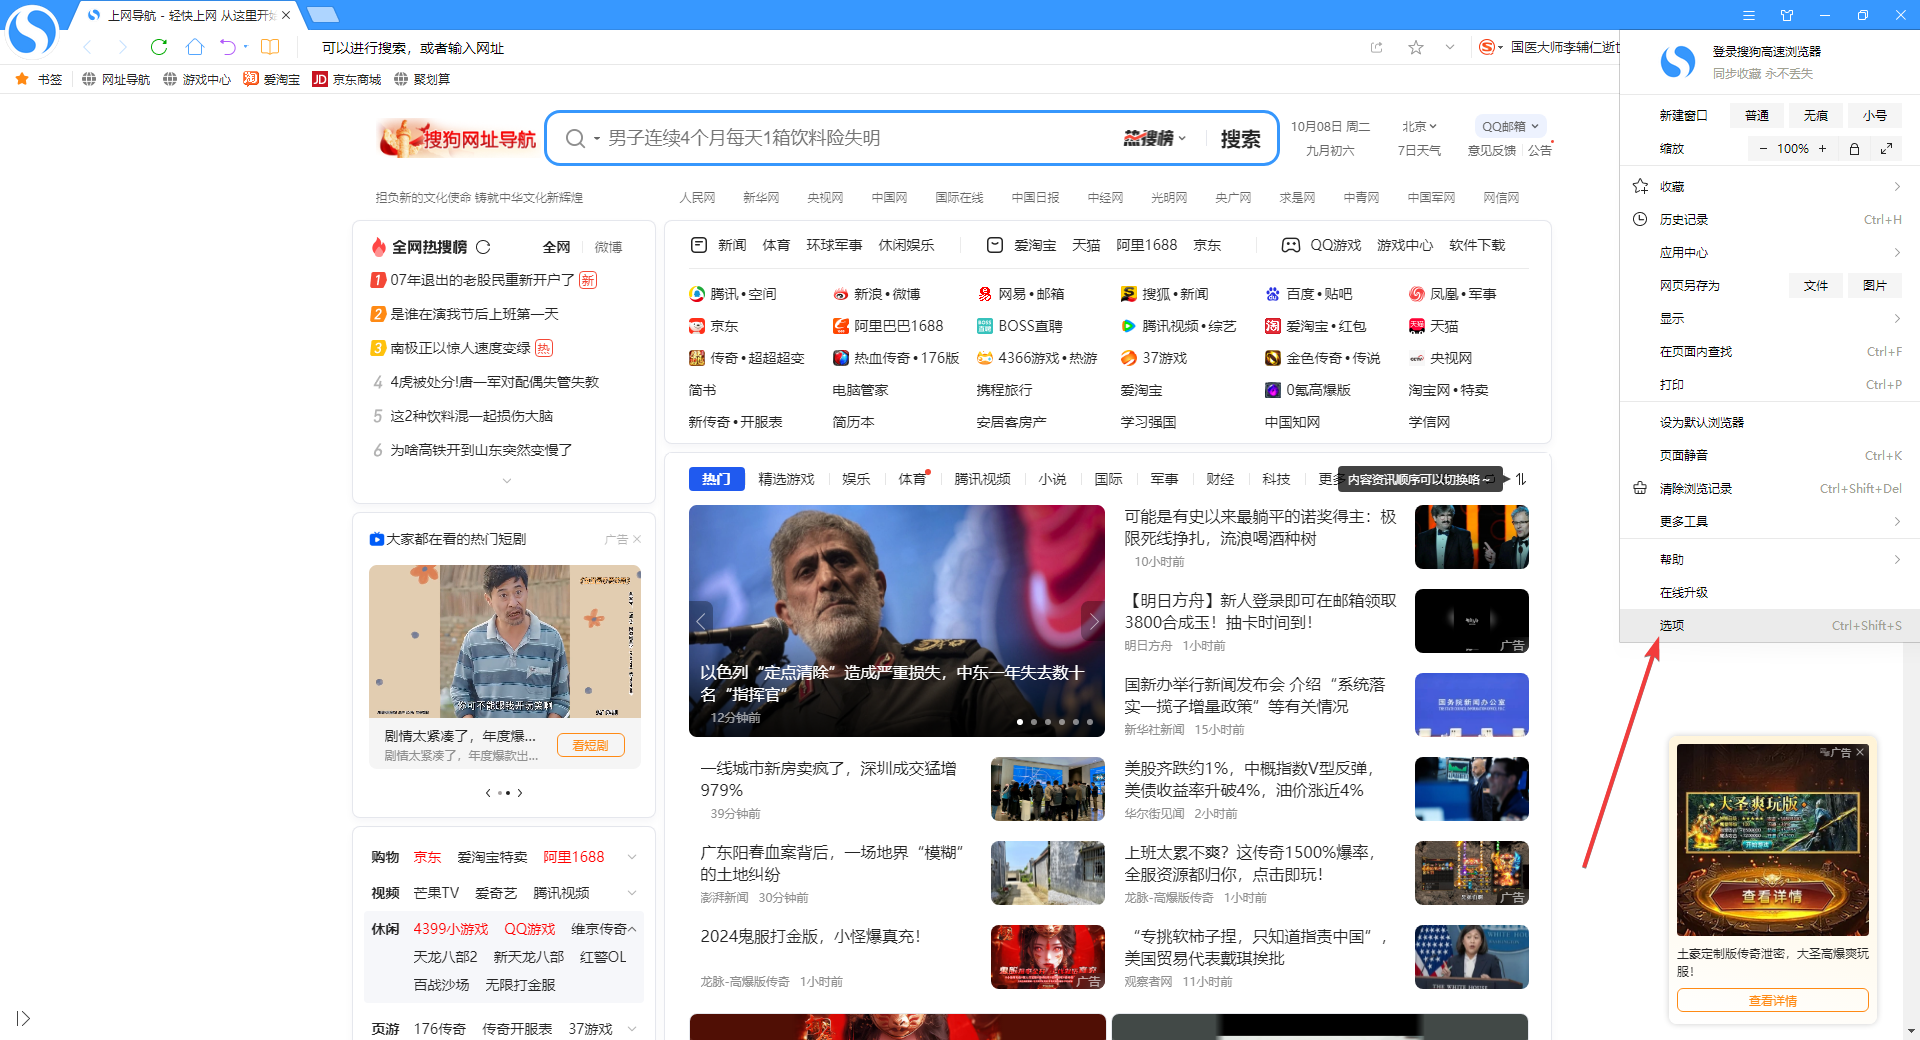1920x1040 pixels.
Task: Show next carousel news slide
Action: [x=1093, y=621]
